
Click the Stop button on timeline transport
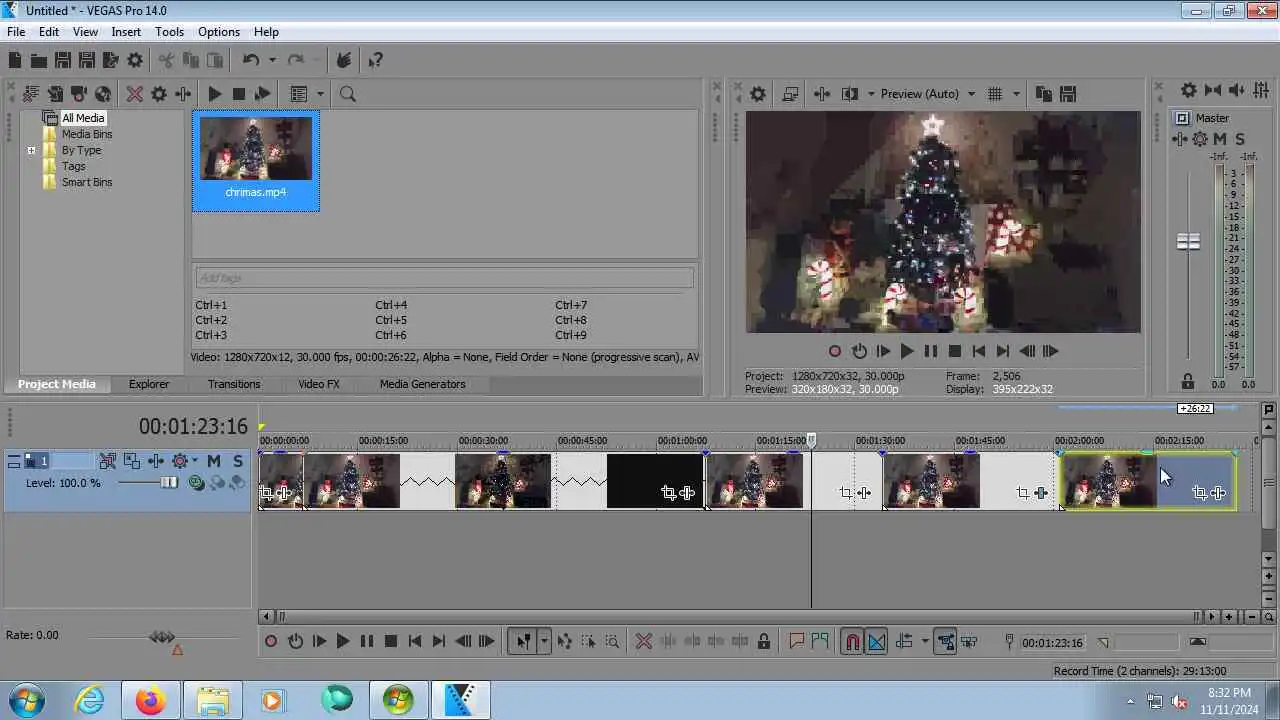[391, 642]
